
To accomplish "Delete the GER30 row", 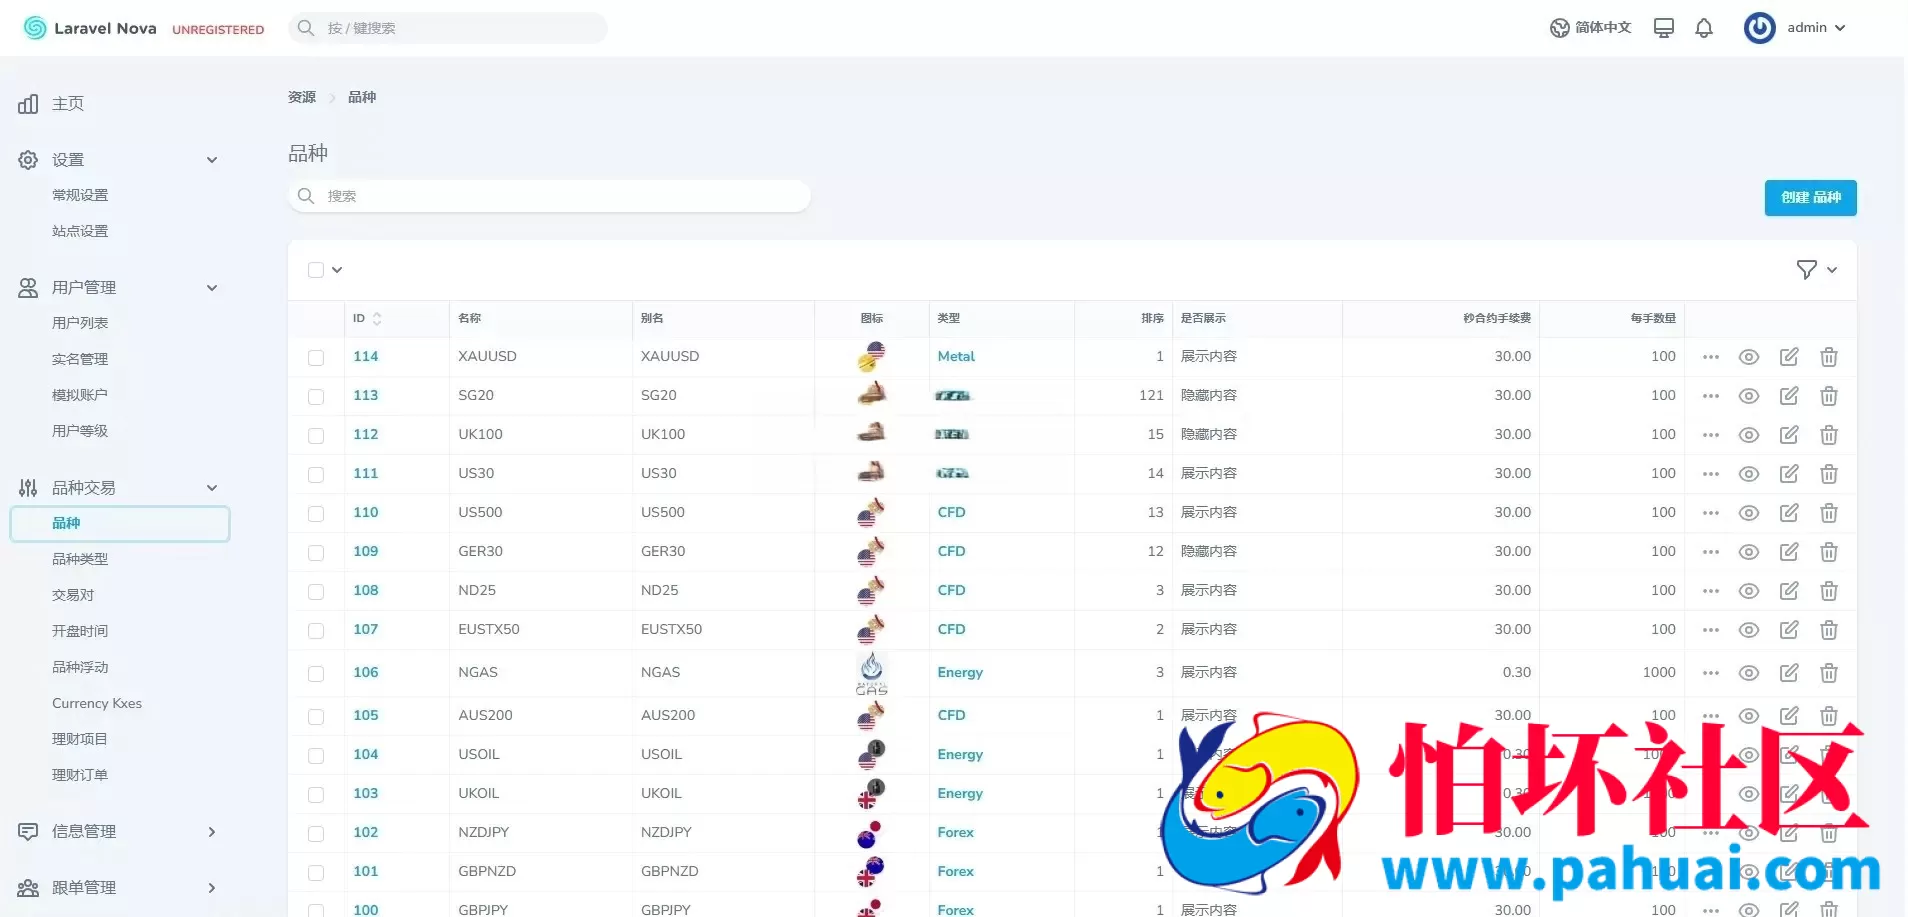I will [1829, 552].
